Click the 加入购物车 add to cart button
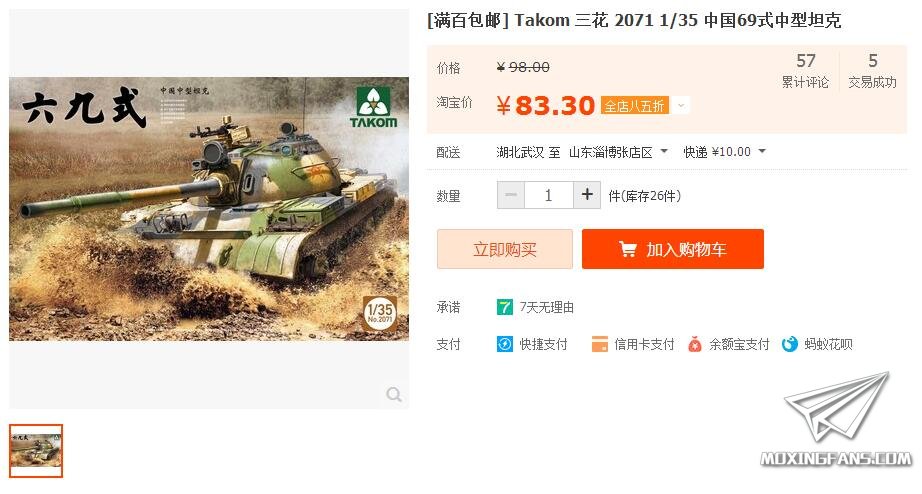The height and width of the screenshot is (494, 922). click(x=673, y=249)
